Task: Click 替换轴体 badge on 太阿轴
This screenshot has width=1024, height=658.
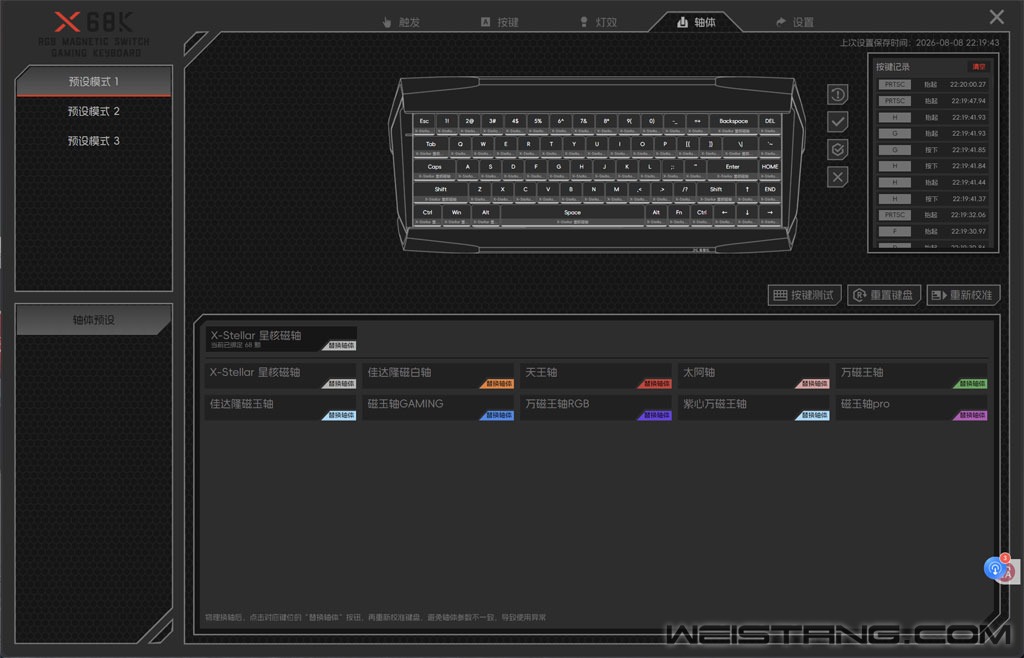Action: 813,384
